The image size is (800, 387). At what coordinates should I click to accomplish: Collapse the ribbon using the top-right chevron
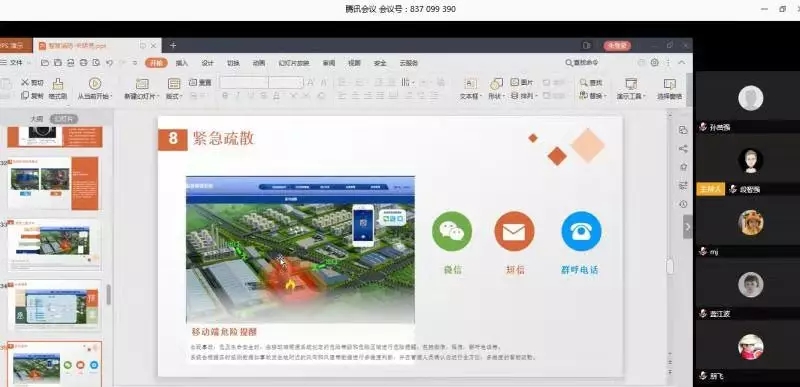click(x=682, y=62)
